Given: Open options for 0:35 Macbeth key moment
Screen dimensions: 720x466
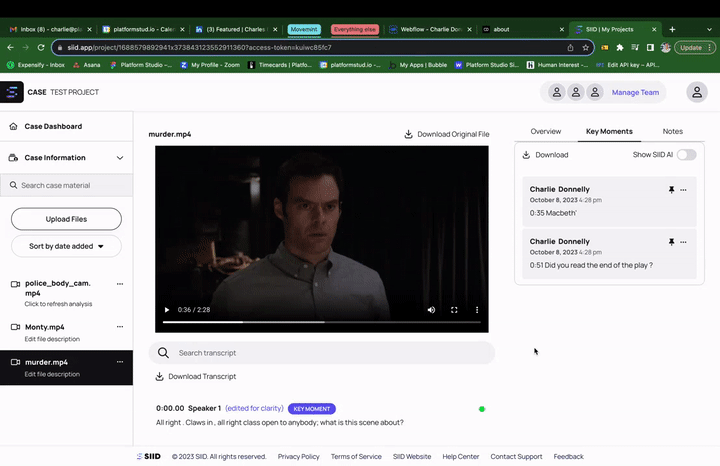Looking at the screenshot, I should pyautogui.click(x=683, y=190).
